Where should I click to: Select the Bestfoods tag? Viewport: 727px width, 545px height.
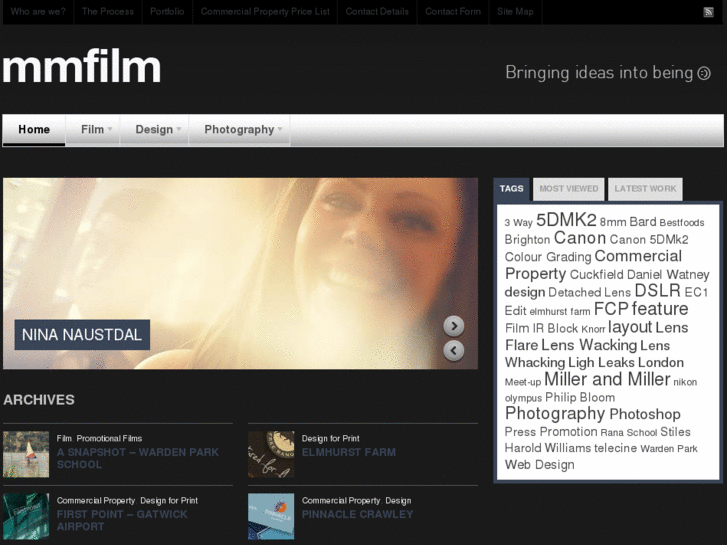pyautogui.click(x=682, y=223)
